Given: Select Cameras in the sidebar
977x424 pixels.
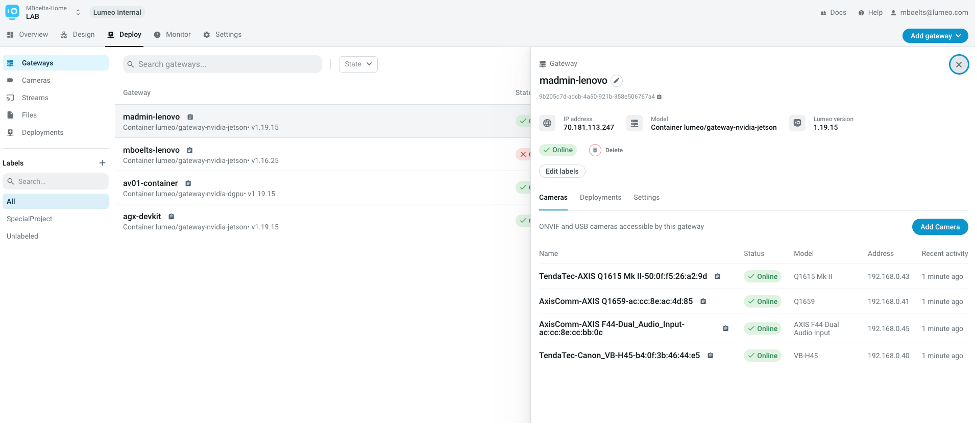Looking at the screenshot, I should pos(55,80).
